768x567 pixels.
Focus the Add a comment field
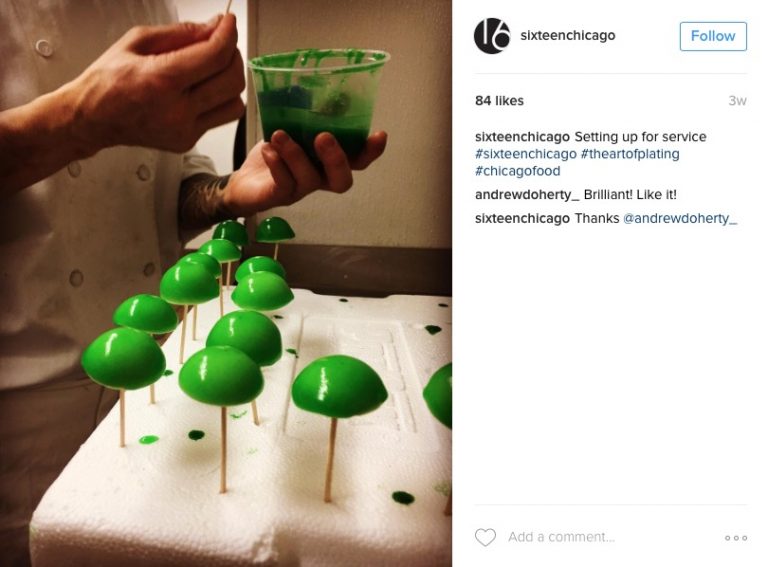pos(600,537)
